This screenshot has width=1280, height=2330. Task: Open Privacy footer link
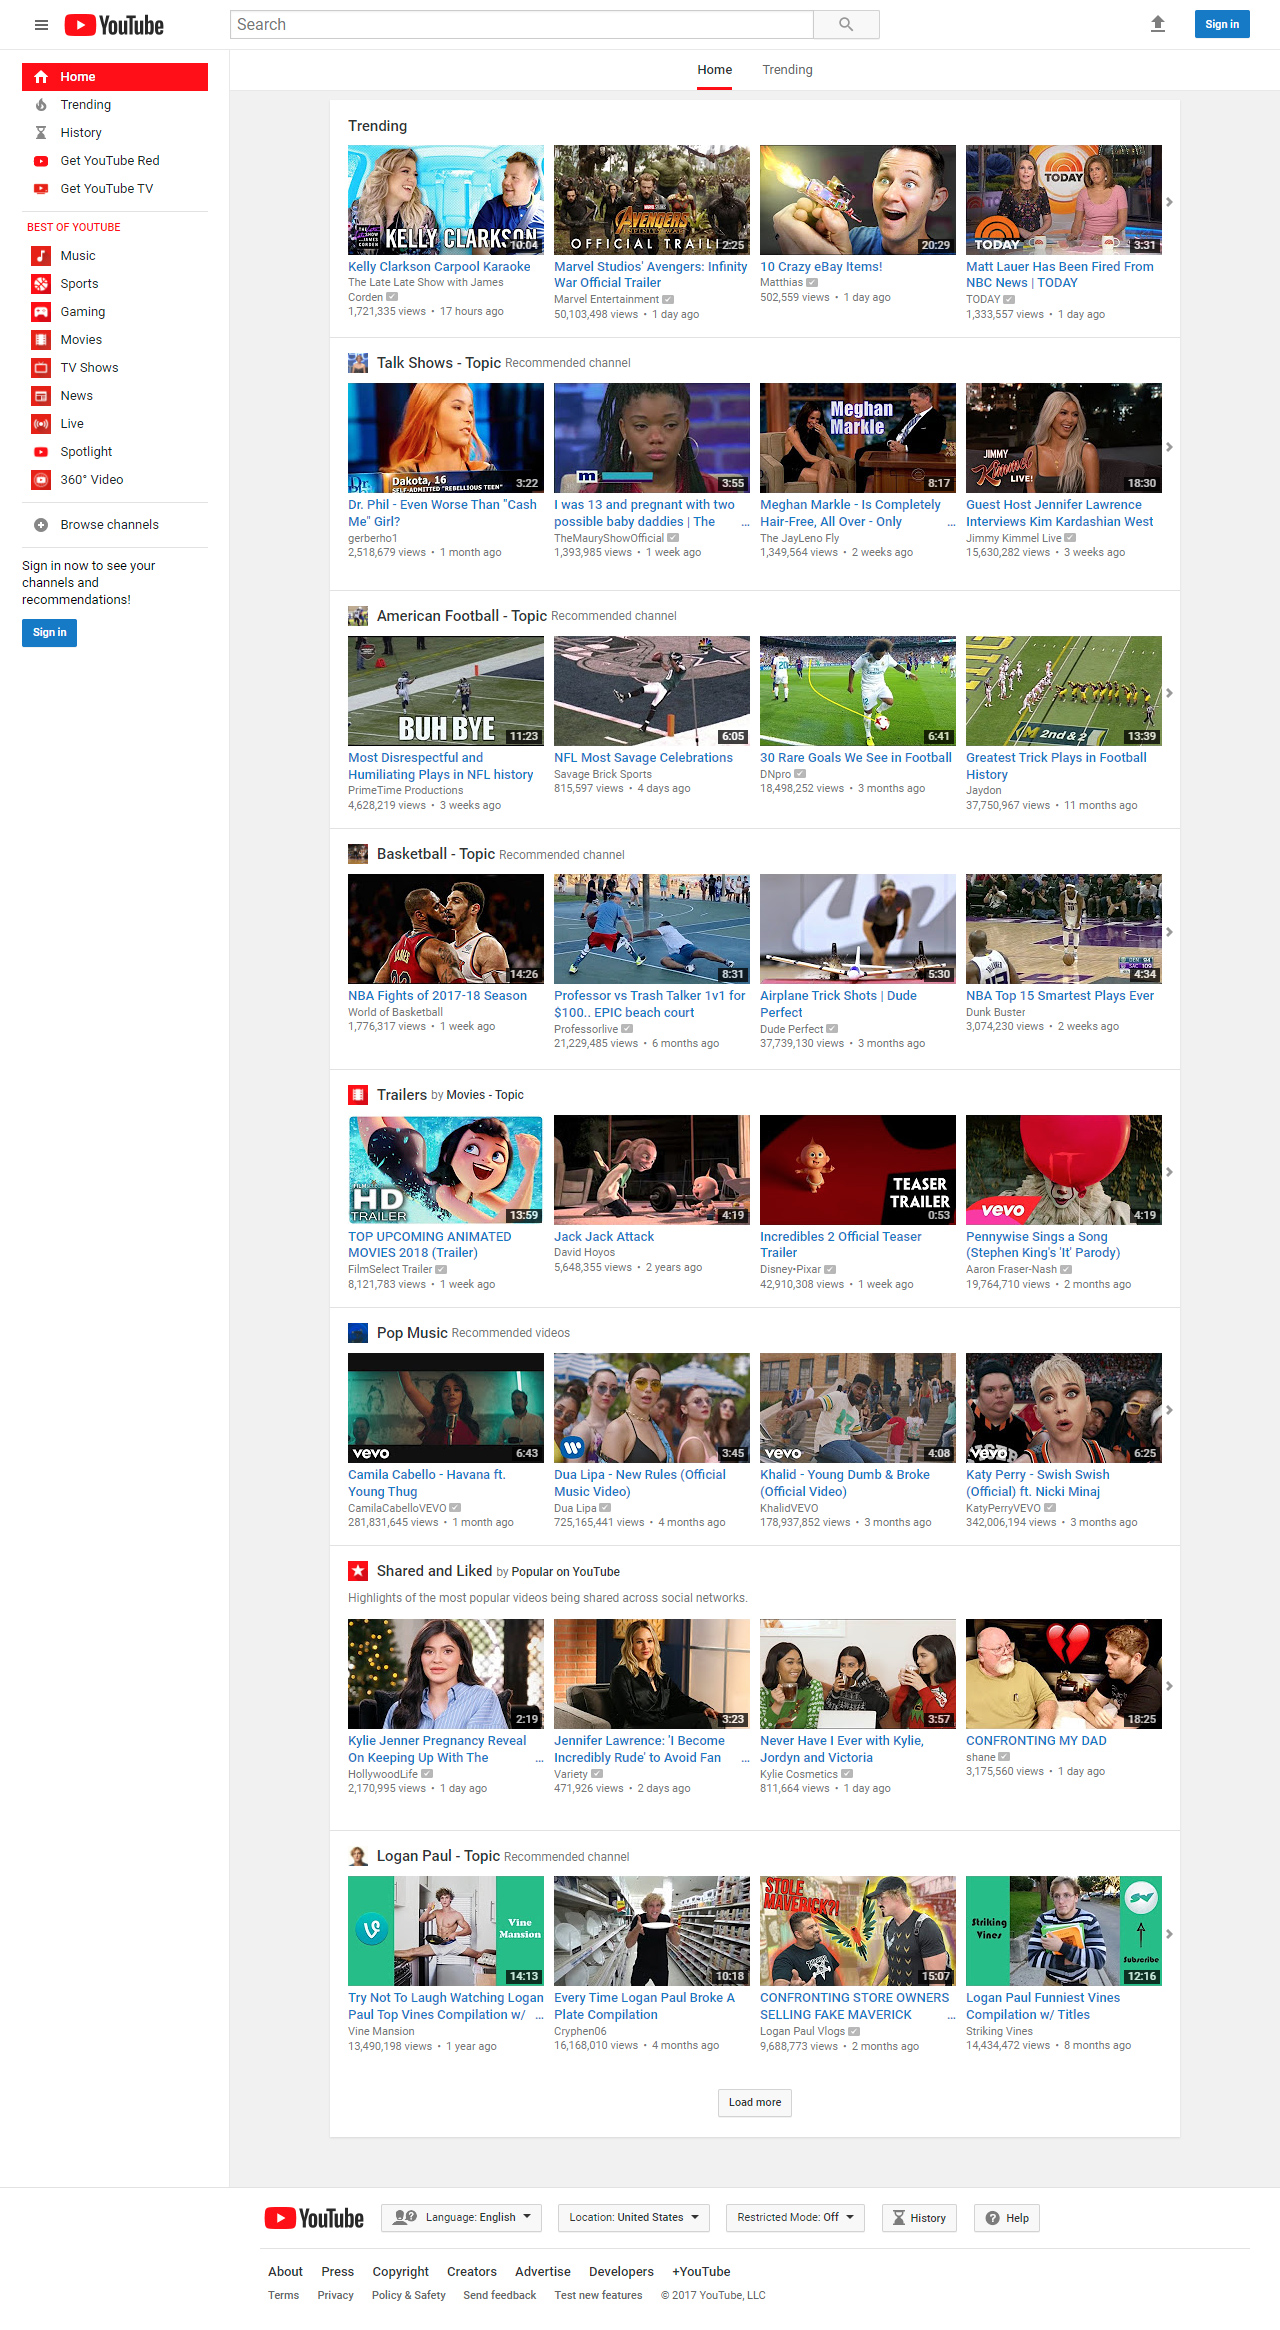(335, 2296)
